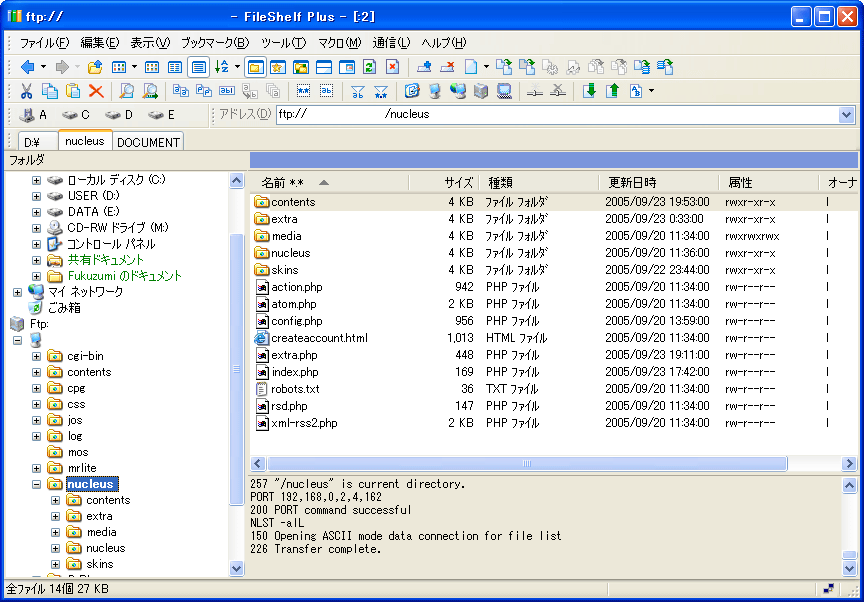Open the 通信(L) menu
864x602 pixels.
(391, 42)
